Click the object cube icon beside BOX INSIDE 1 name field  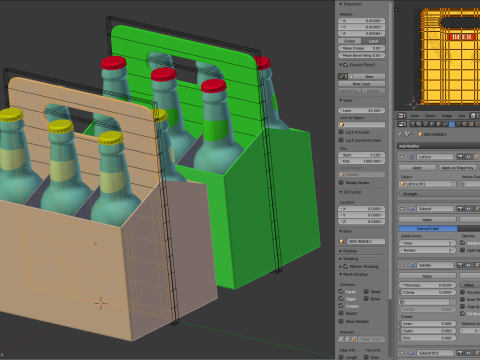[x=342, y=241]
